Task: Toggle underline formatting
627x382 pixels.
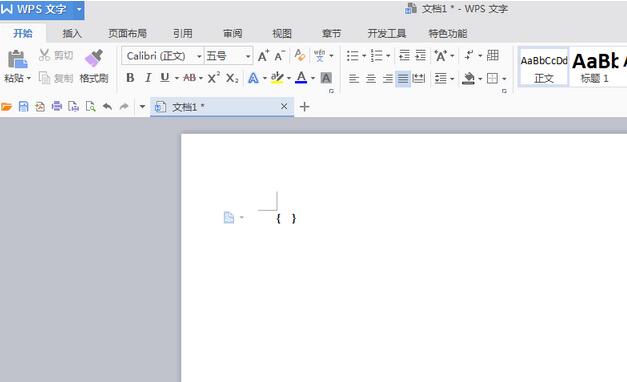Action: [165, 78]
